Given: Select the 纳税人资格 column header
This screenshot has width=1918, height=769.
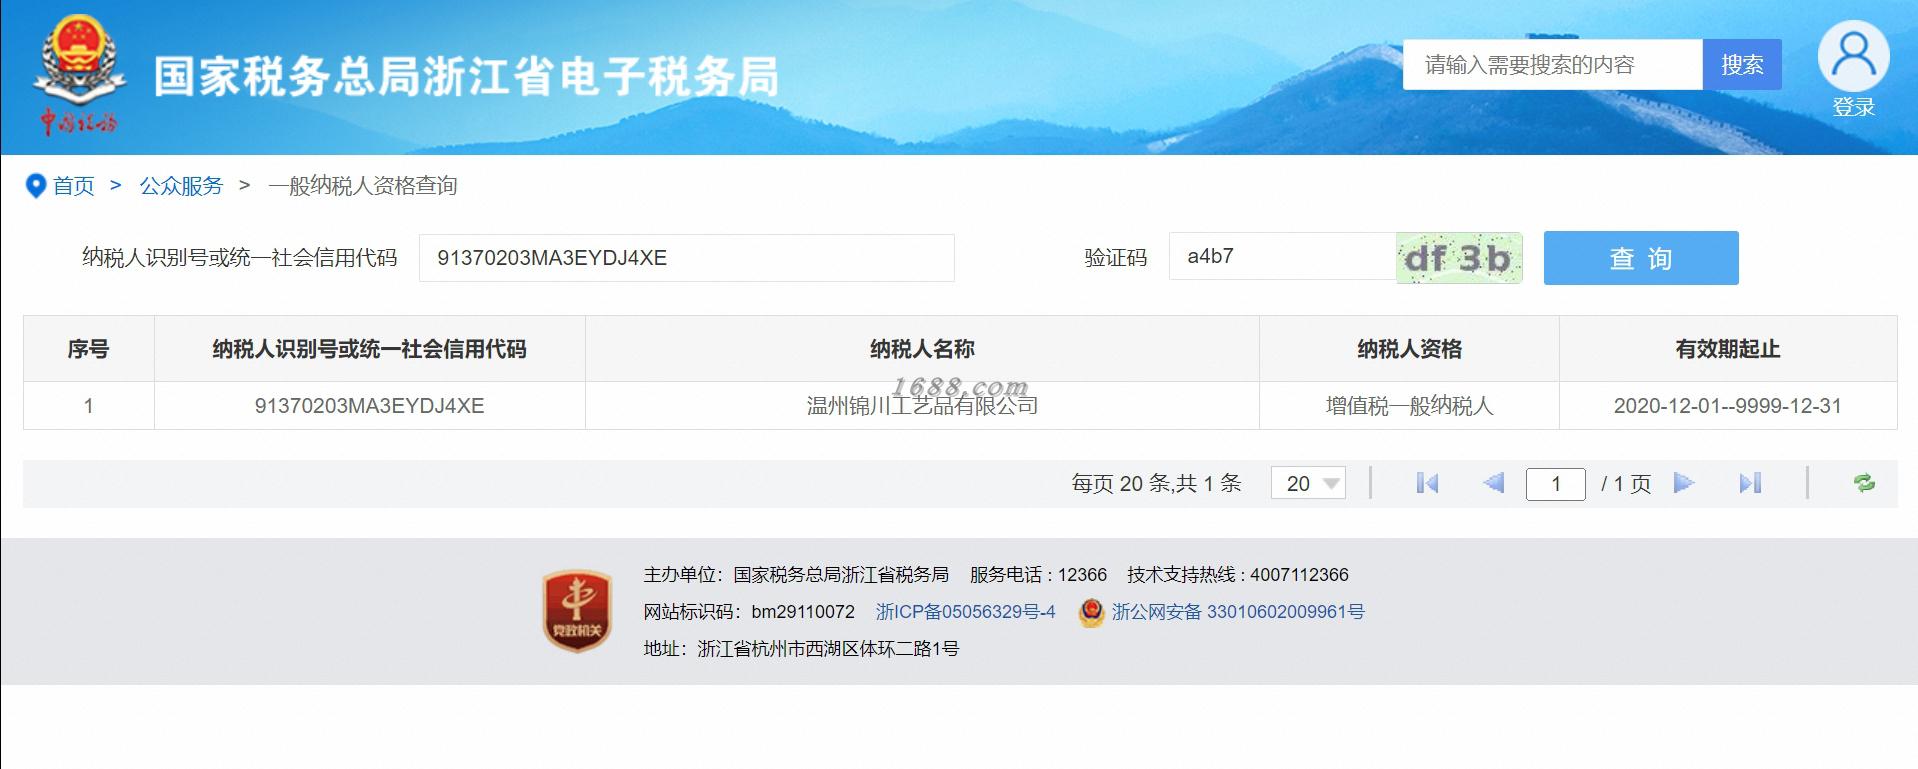Looking at the screenshot, I should (x=1409, y=349).
